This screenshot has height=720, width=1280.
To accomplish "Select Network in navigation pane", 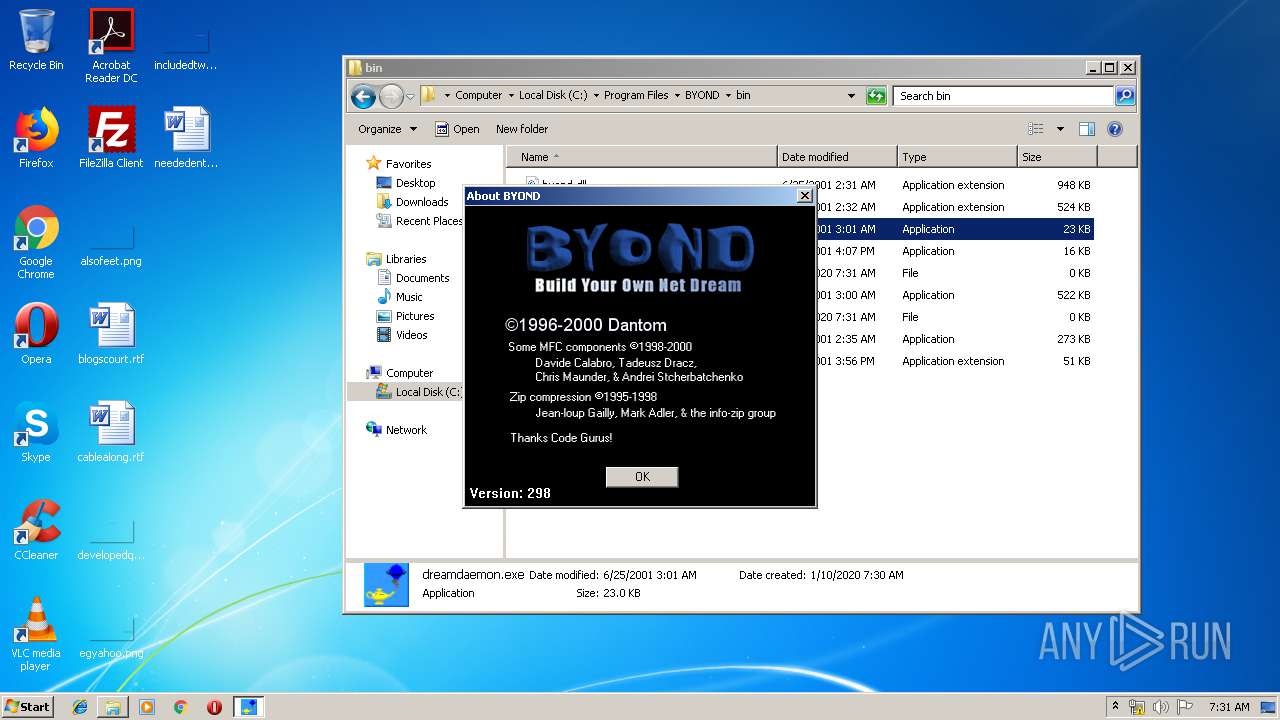I will pos(396,430).
